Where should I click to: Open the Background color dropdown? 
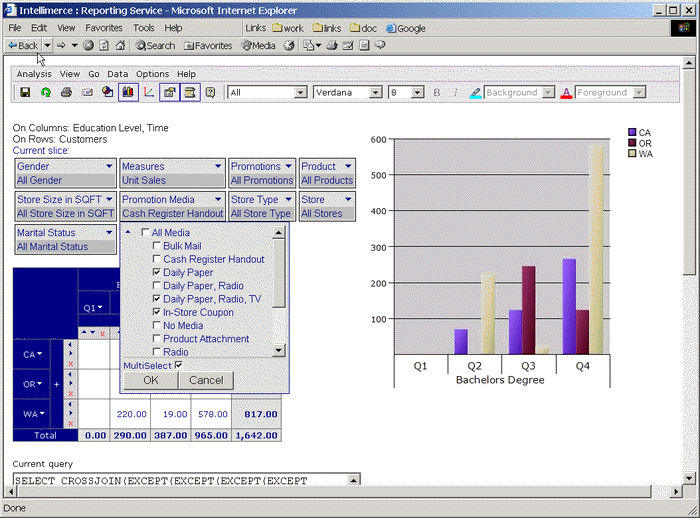click(548, 92)
